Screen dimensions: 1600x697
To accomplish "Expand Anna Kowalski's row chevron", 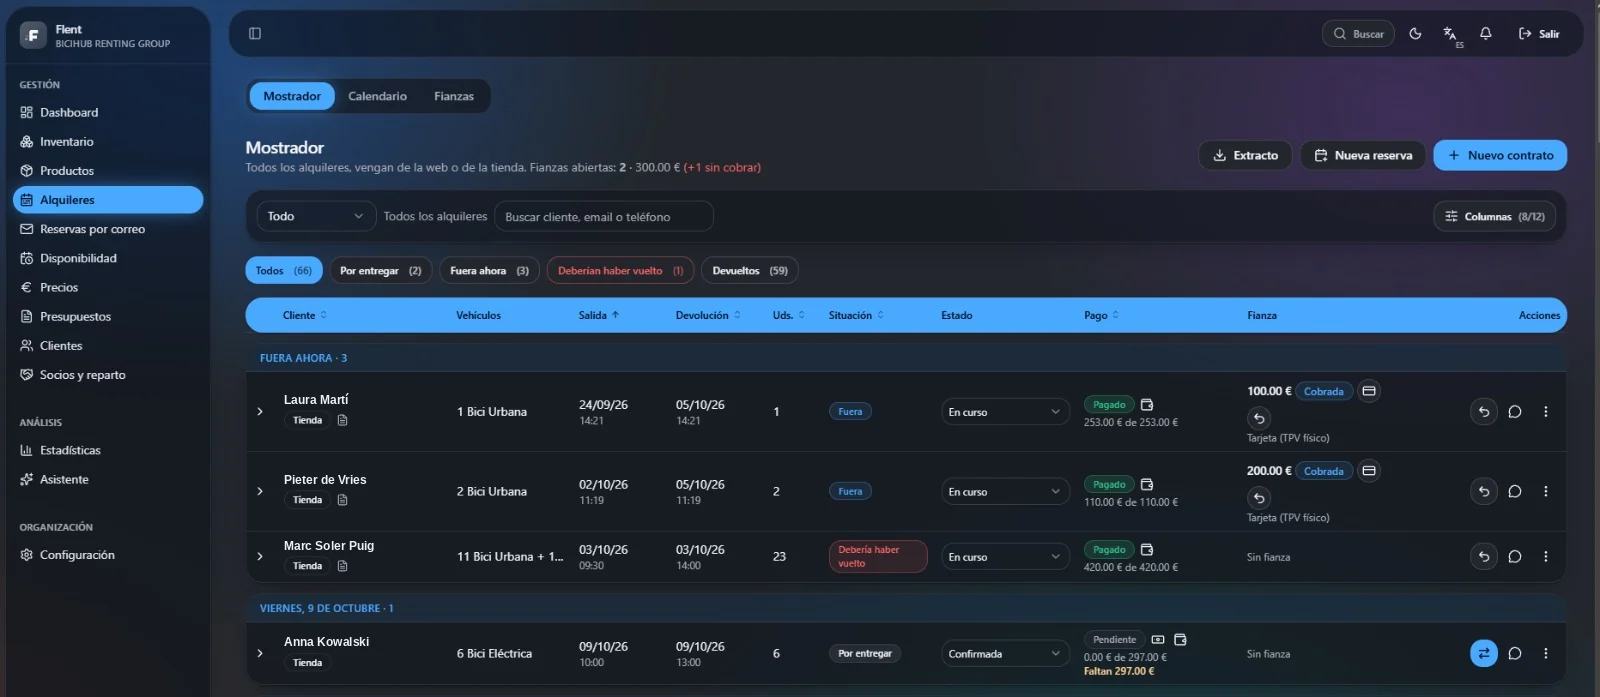I will click(260, 654).
